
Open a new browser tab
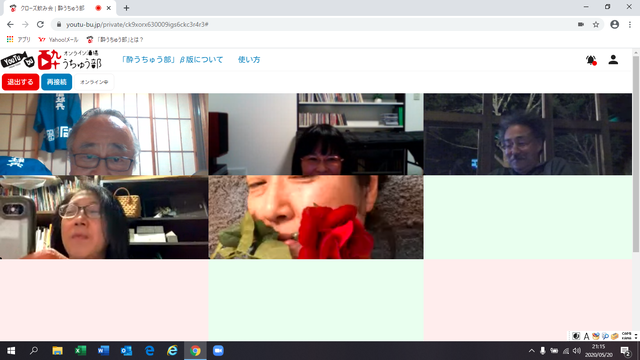pos(126,8)
